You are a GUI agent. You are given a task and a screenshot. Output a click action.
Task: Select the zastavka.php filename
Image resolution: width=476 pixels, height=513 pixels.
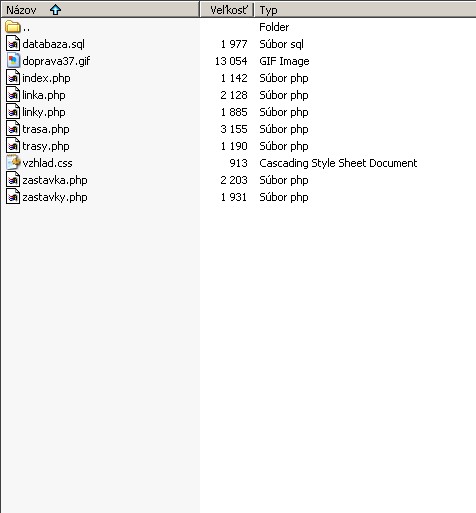(55, 180)
